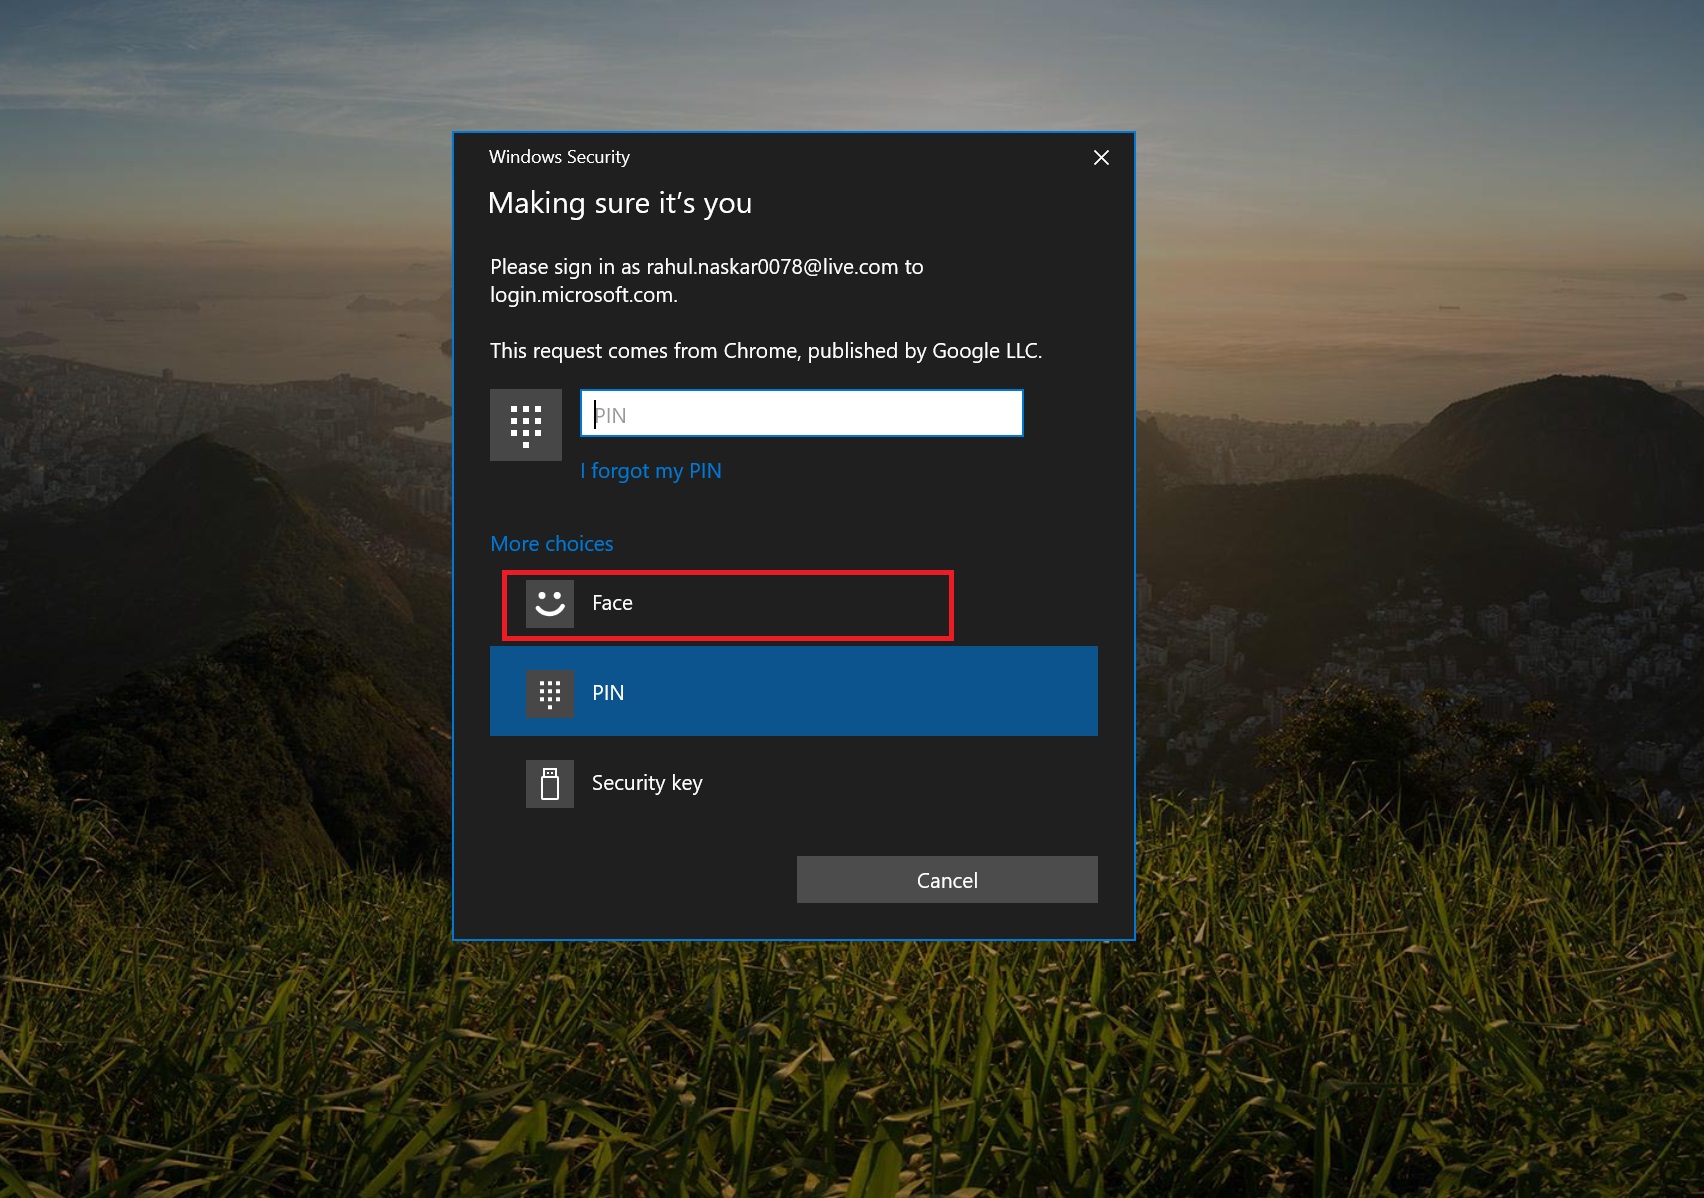
Task: Choose the Security key sign-in option
Action: (794, 783)
